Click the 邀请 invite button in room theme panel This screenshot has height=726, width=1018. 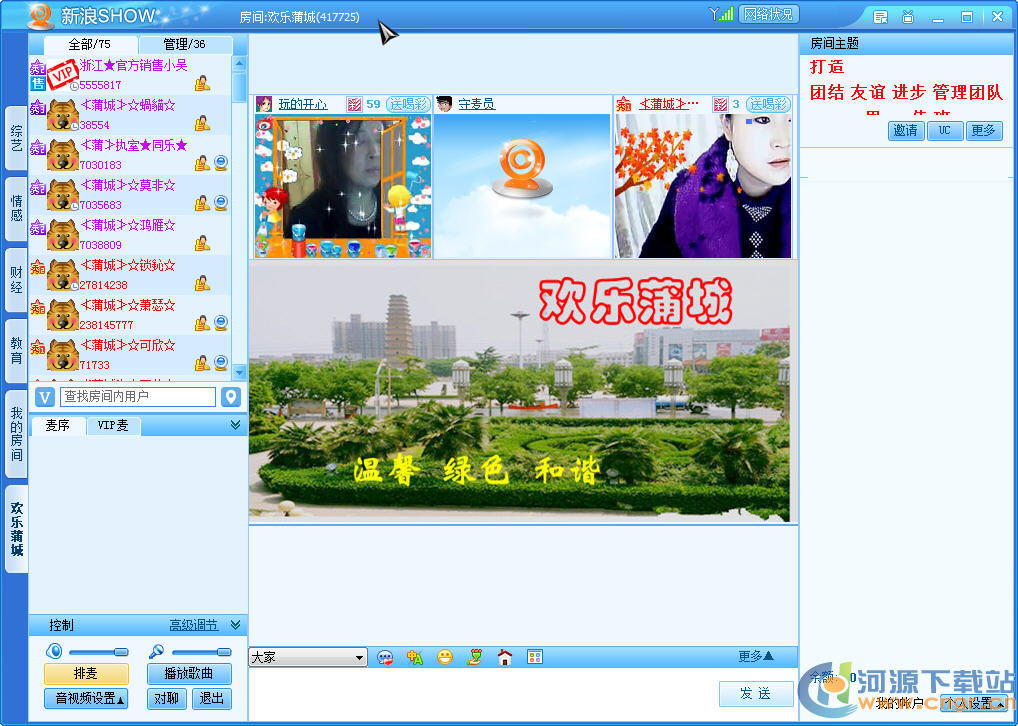click(905, 131)
